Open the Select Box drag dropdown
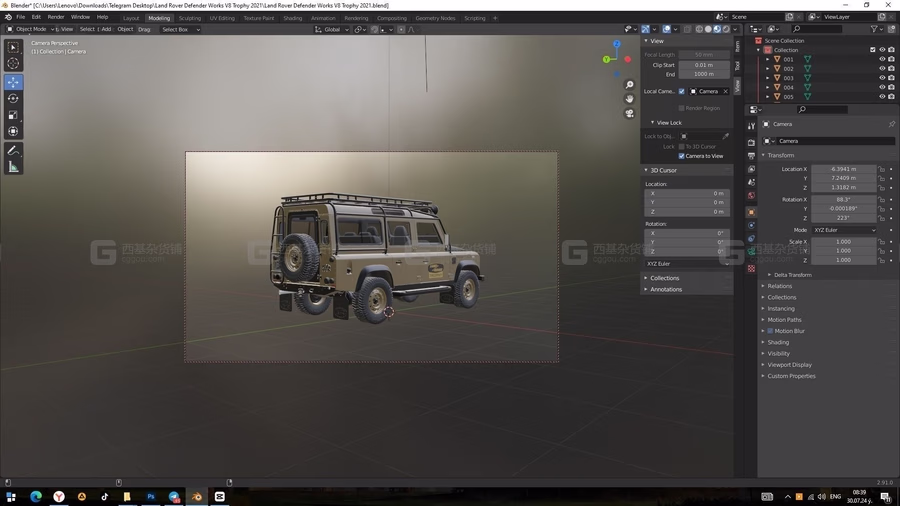This screenshot has height=506, width=900. point(181,29)
